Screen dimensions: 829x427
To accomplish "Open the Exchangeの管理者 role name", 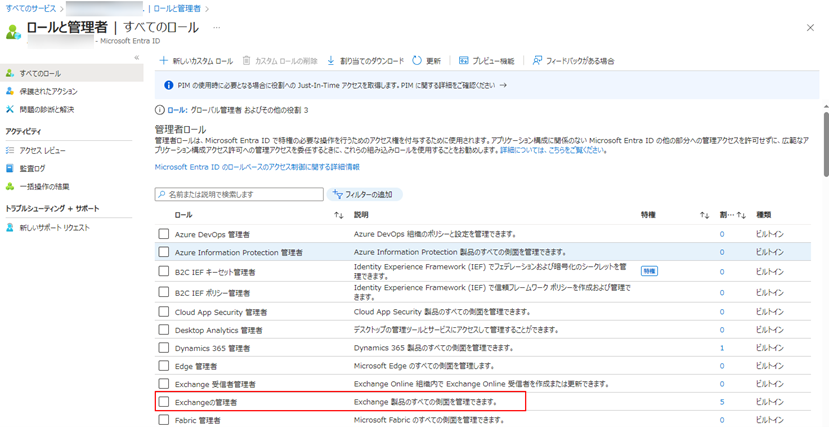I will [206, 403].
